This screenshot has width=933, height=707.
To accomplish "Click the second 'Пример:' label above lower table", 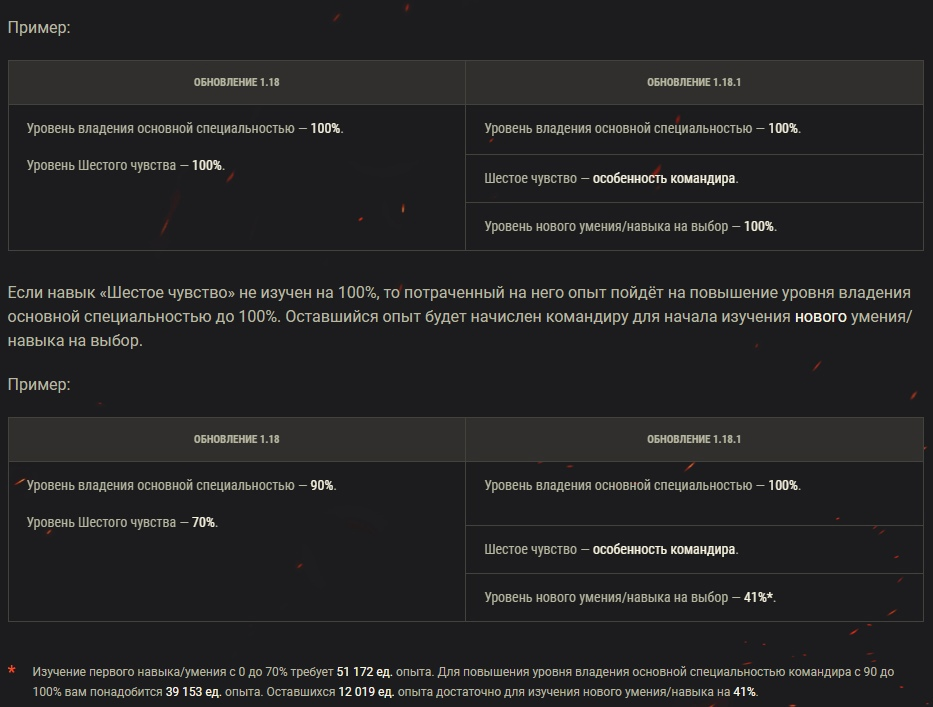I will click(x=39, y=384).
